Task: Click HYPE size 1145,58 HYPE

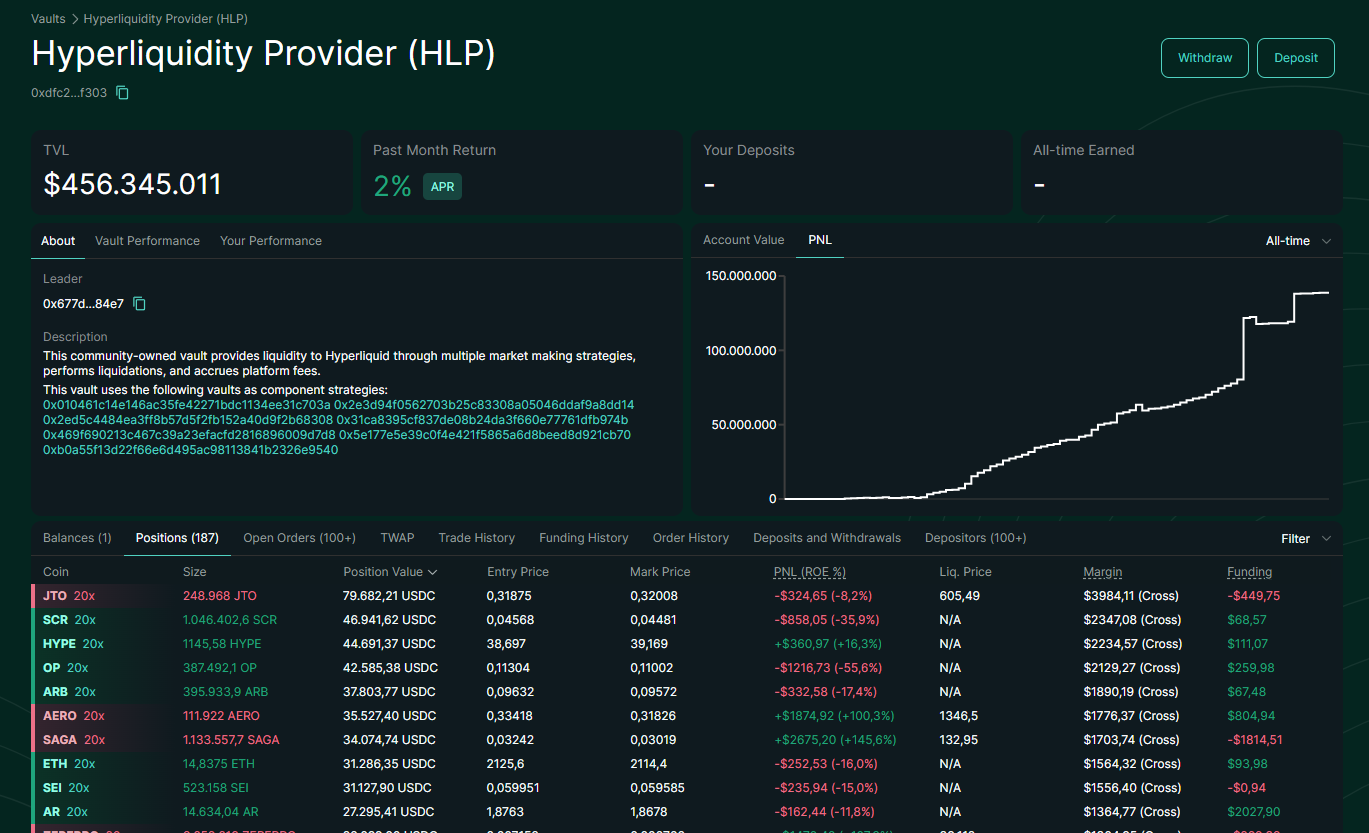Action: pyautogui.click(x=222, y=644)
